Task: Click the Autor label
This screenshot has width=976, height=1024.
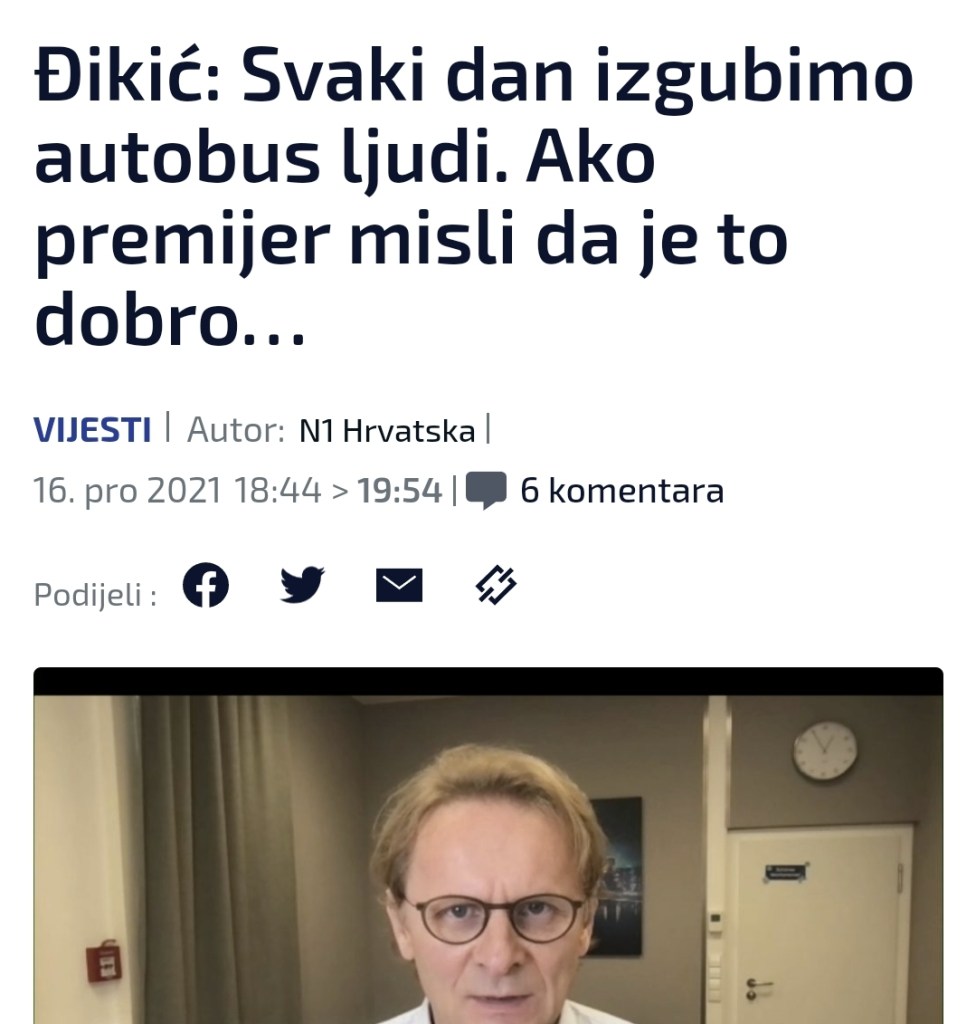Action: click(x=236, y=430)
